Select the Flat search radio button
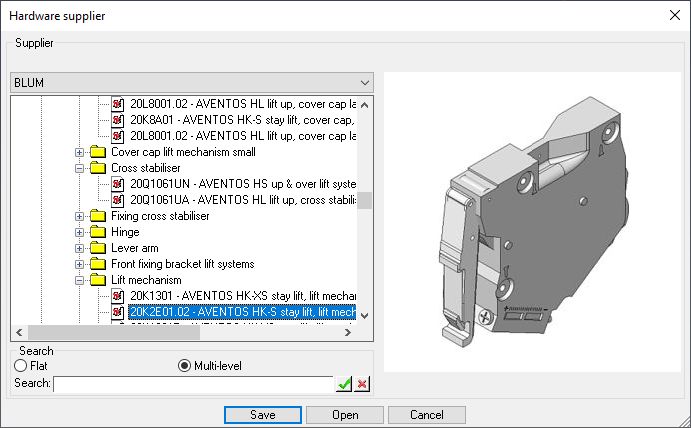The width and height of the screenshot is (691, 428). click(18, 366)
